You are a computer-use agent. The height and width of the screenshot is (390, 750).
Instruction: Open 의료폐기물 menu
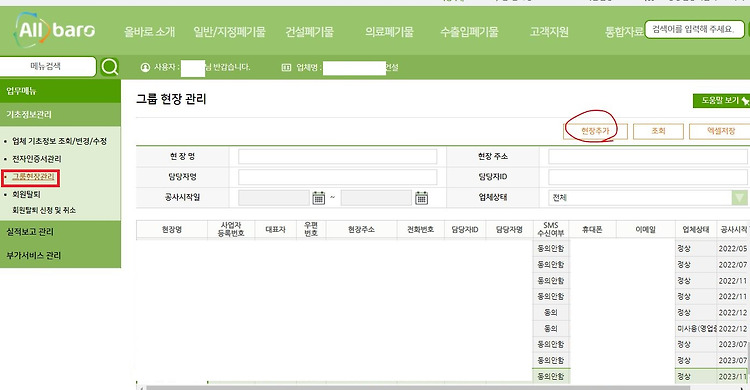[x=389, y=32]
